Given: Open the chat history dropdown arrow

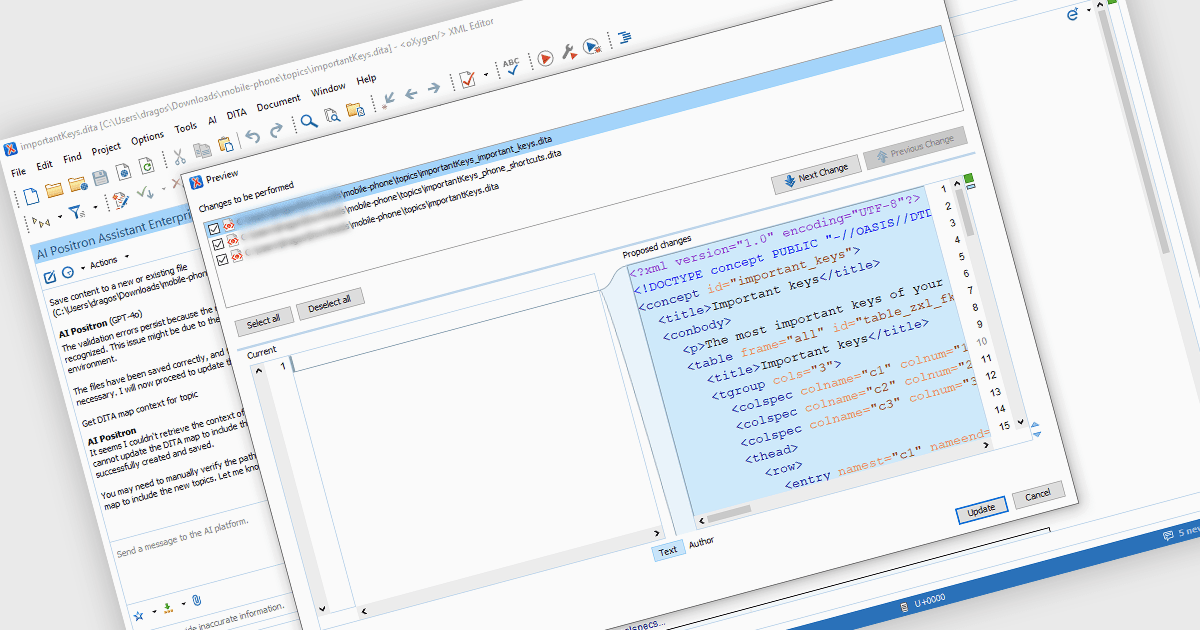Looking at the screenshot, I should point(83,268).
